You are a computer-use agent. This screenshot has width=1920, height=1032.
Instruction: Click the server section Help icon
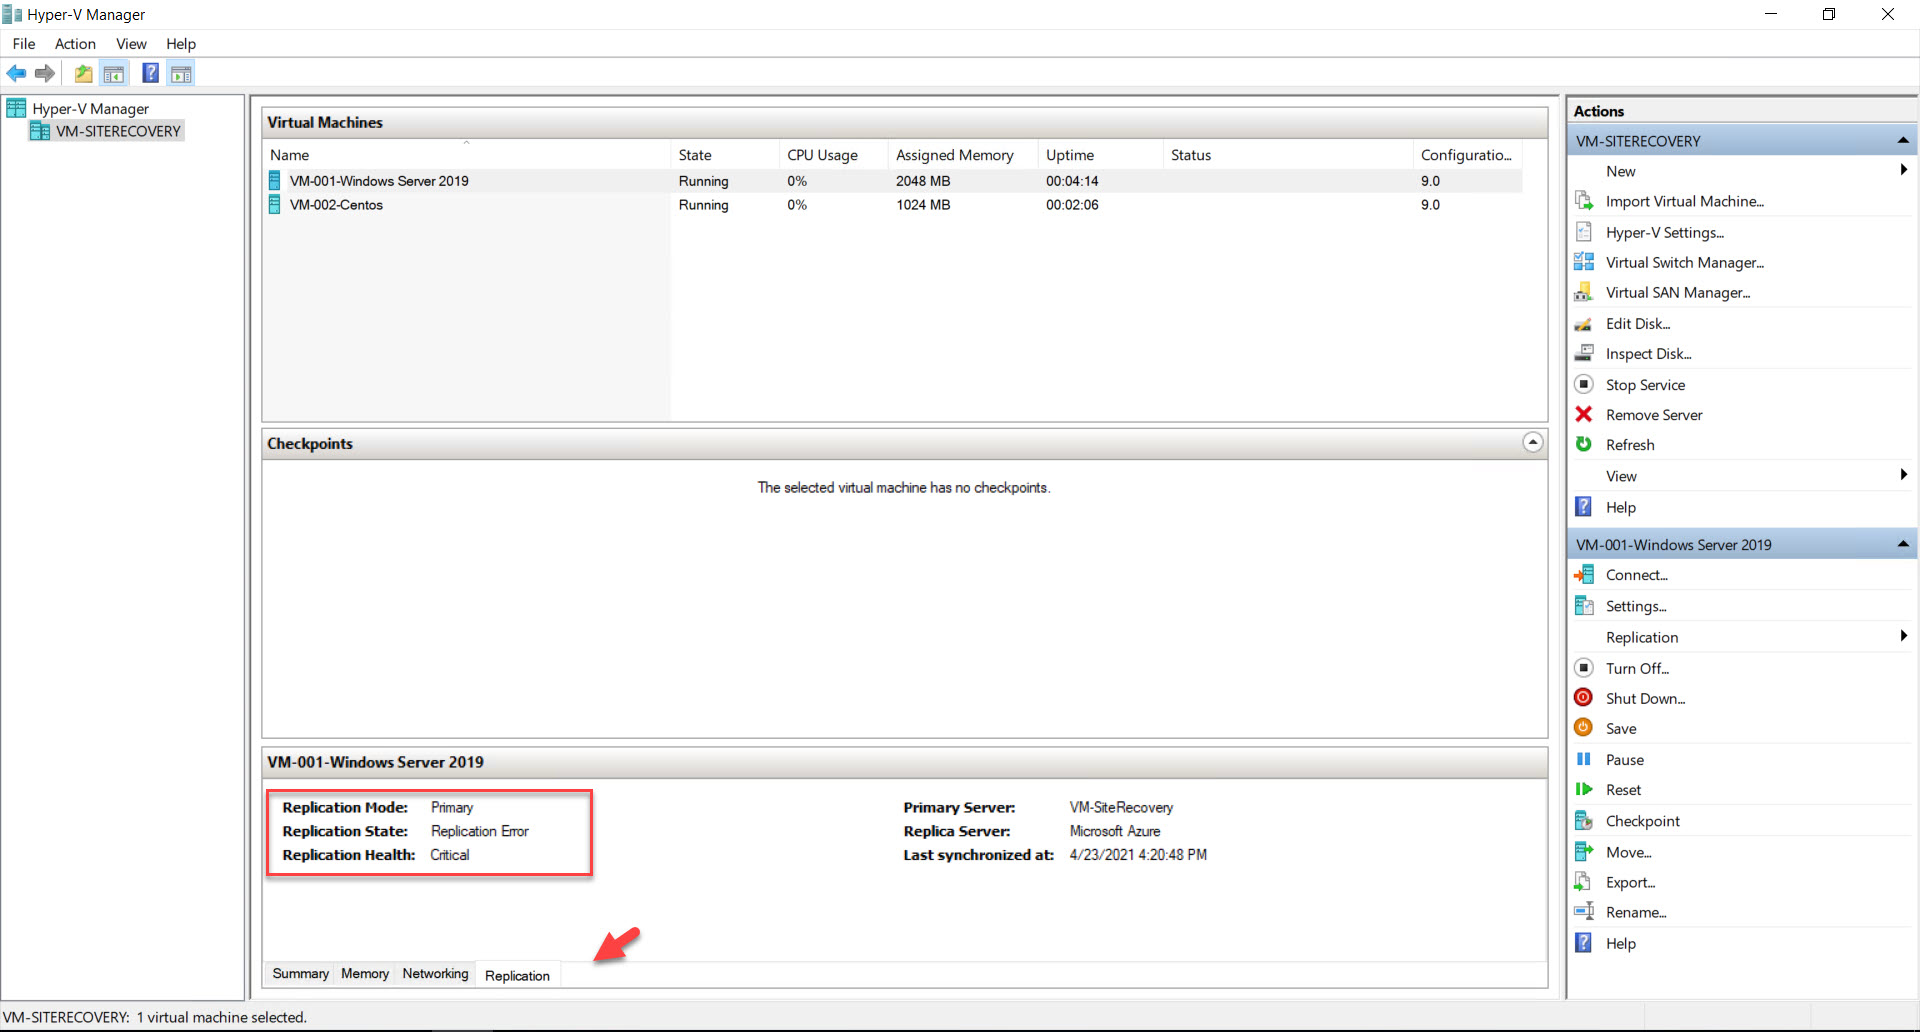click(1584, 507)
